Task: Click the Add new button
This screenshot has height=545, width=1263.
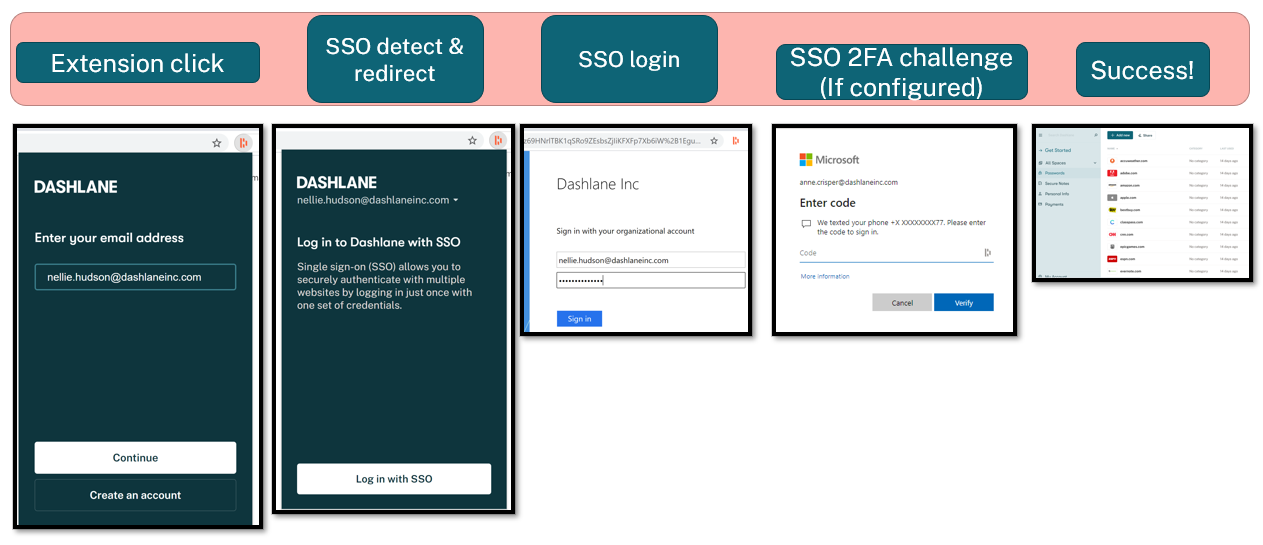Action: [x=1120, y=135]
